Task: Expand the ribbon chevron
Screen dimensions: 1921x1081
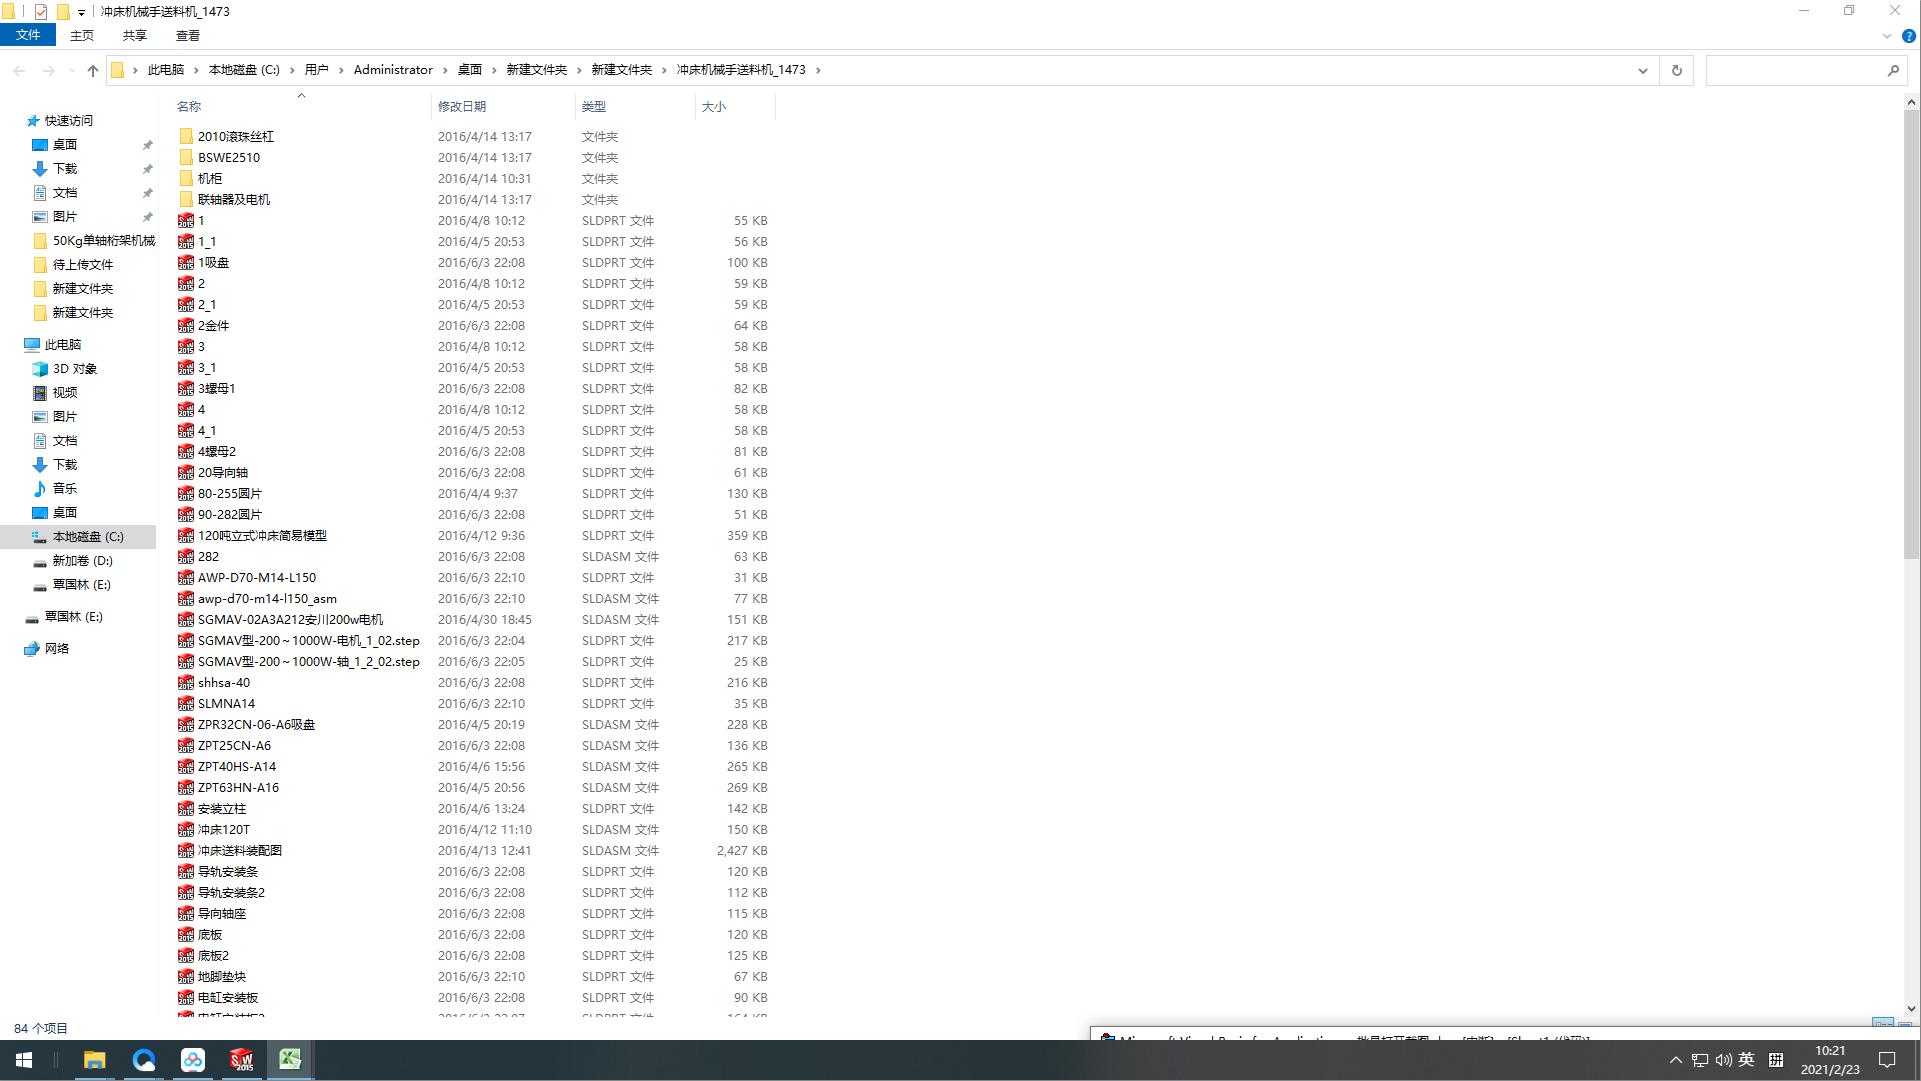Action: 1887,36
